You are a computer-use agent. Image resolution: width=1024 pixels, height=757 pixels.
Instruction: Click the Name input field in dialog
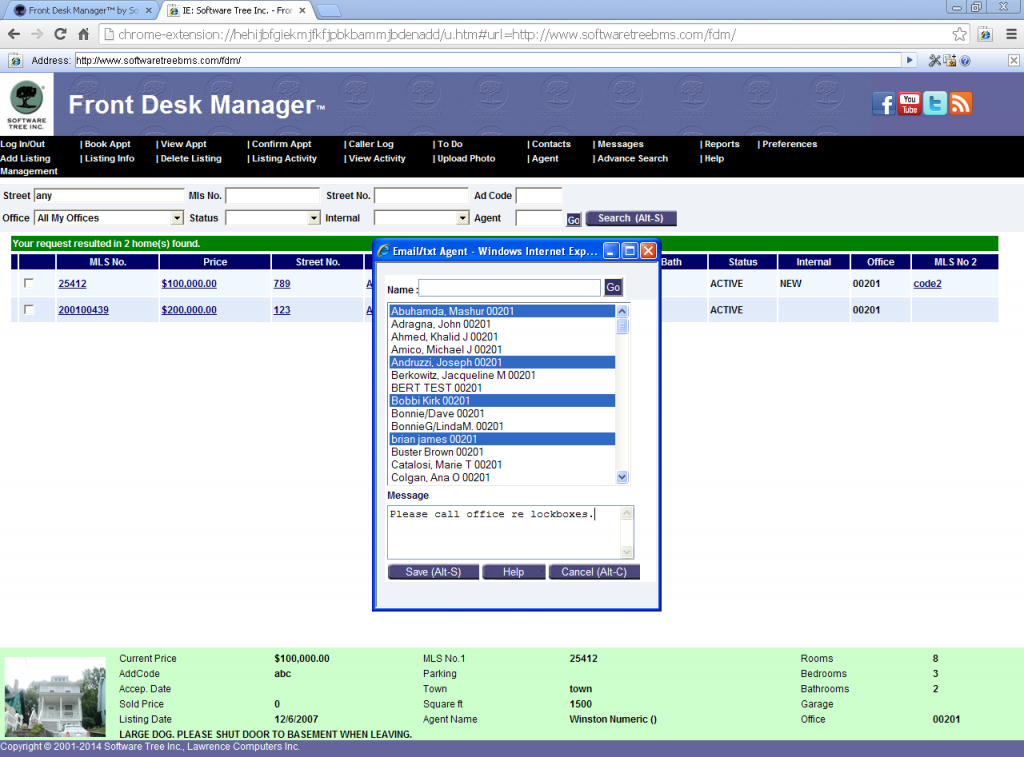point(509,288)
